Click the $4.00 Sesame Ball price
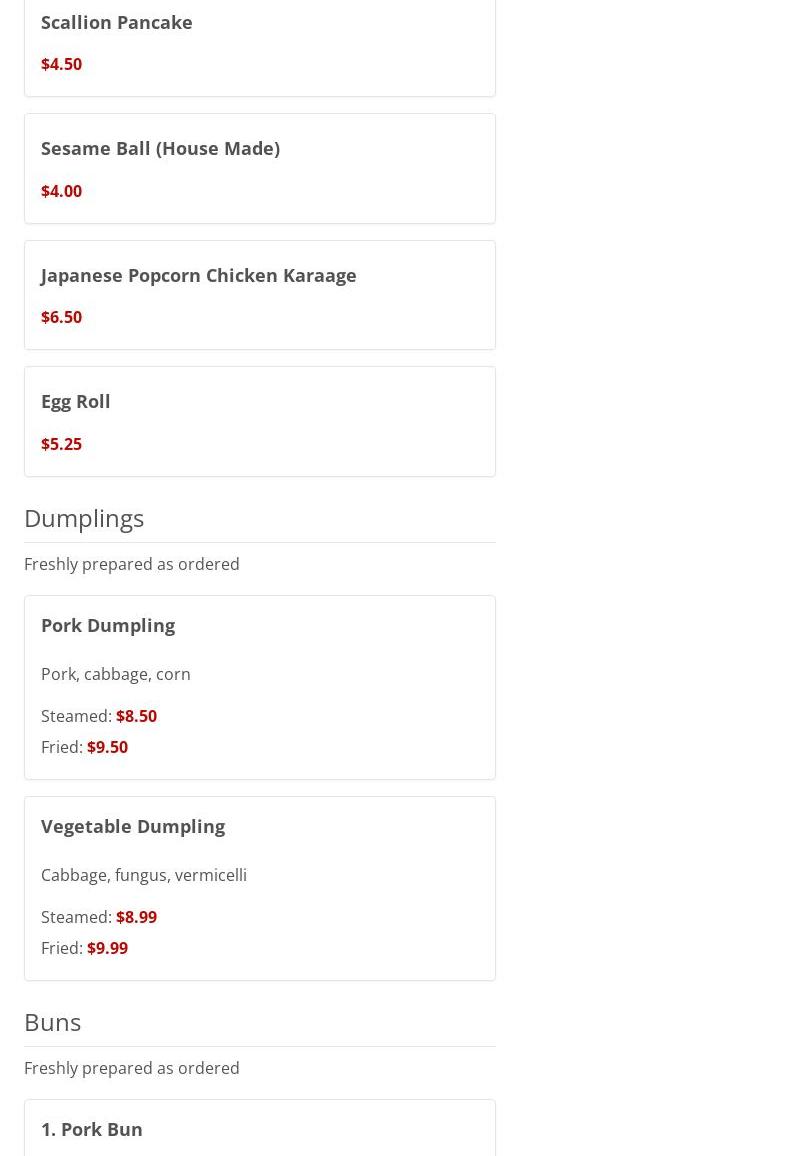The height and width of the screenshot is (1156, 785). [x=61, y=191]
